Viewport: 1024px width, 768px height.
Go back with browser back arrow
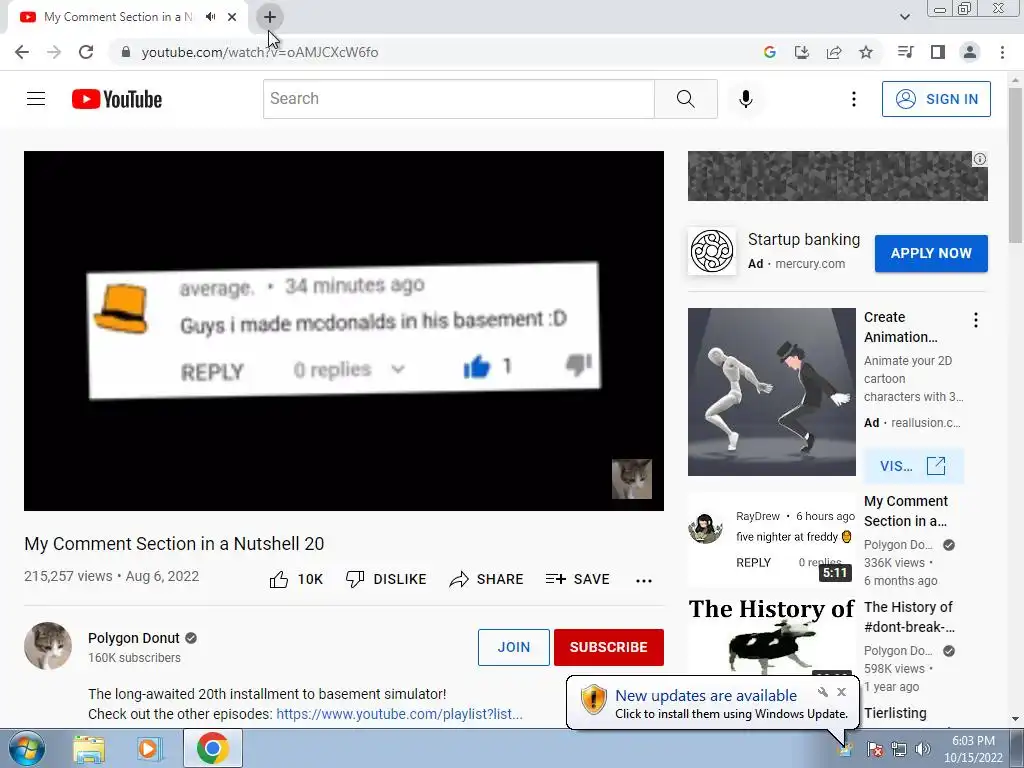click(x=22, y=52)
